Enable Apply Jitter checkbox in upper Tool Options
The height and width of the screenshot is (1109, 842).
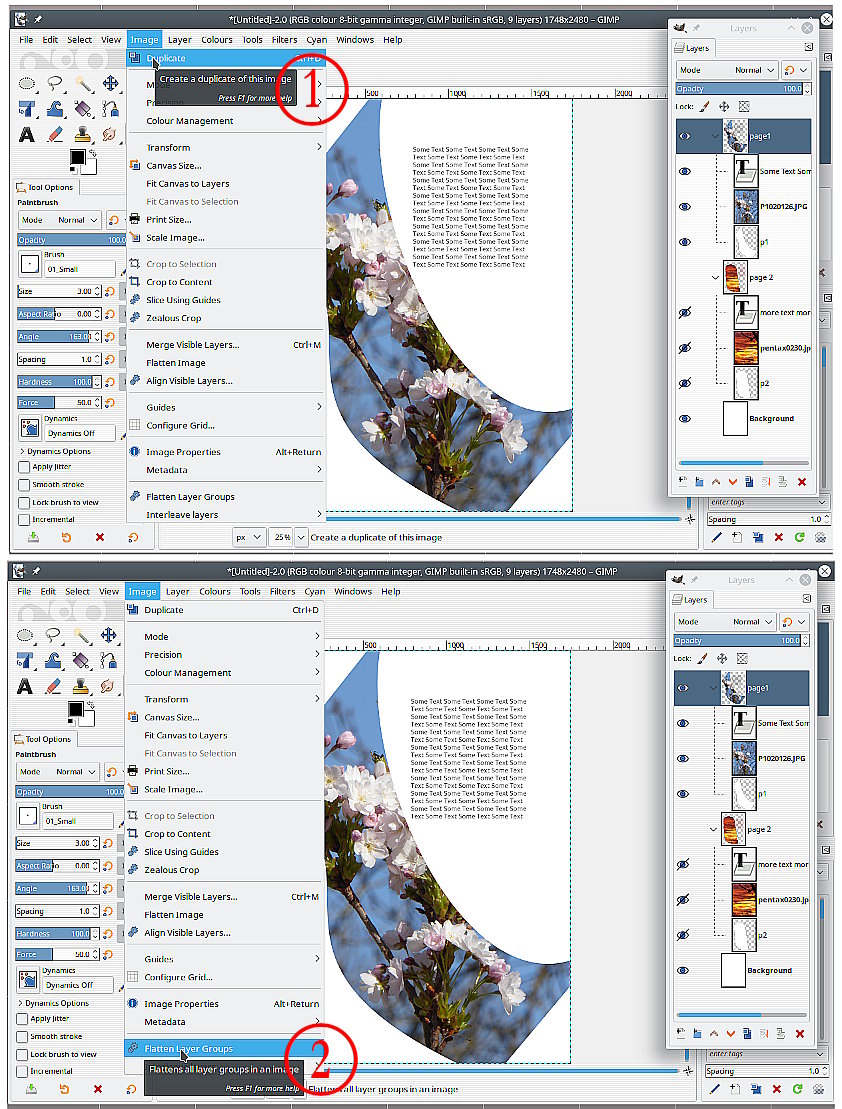24,467
